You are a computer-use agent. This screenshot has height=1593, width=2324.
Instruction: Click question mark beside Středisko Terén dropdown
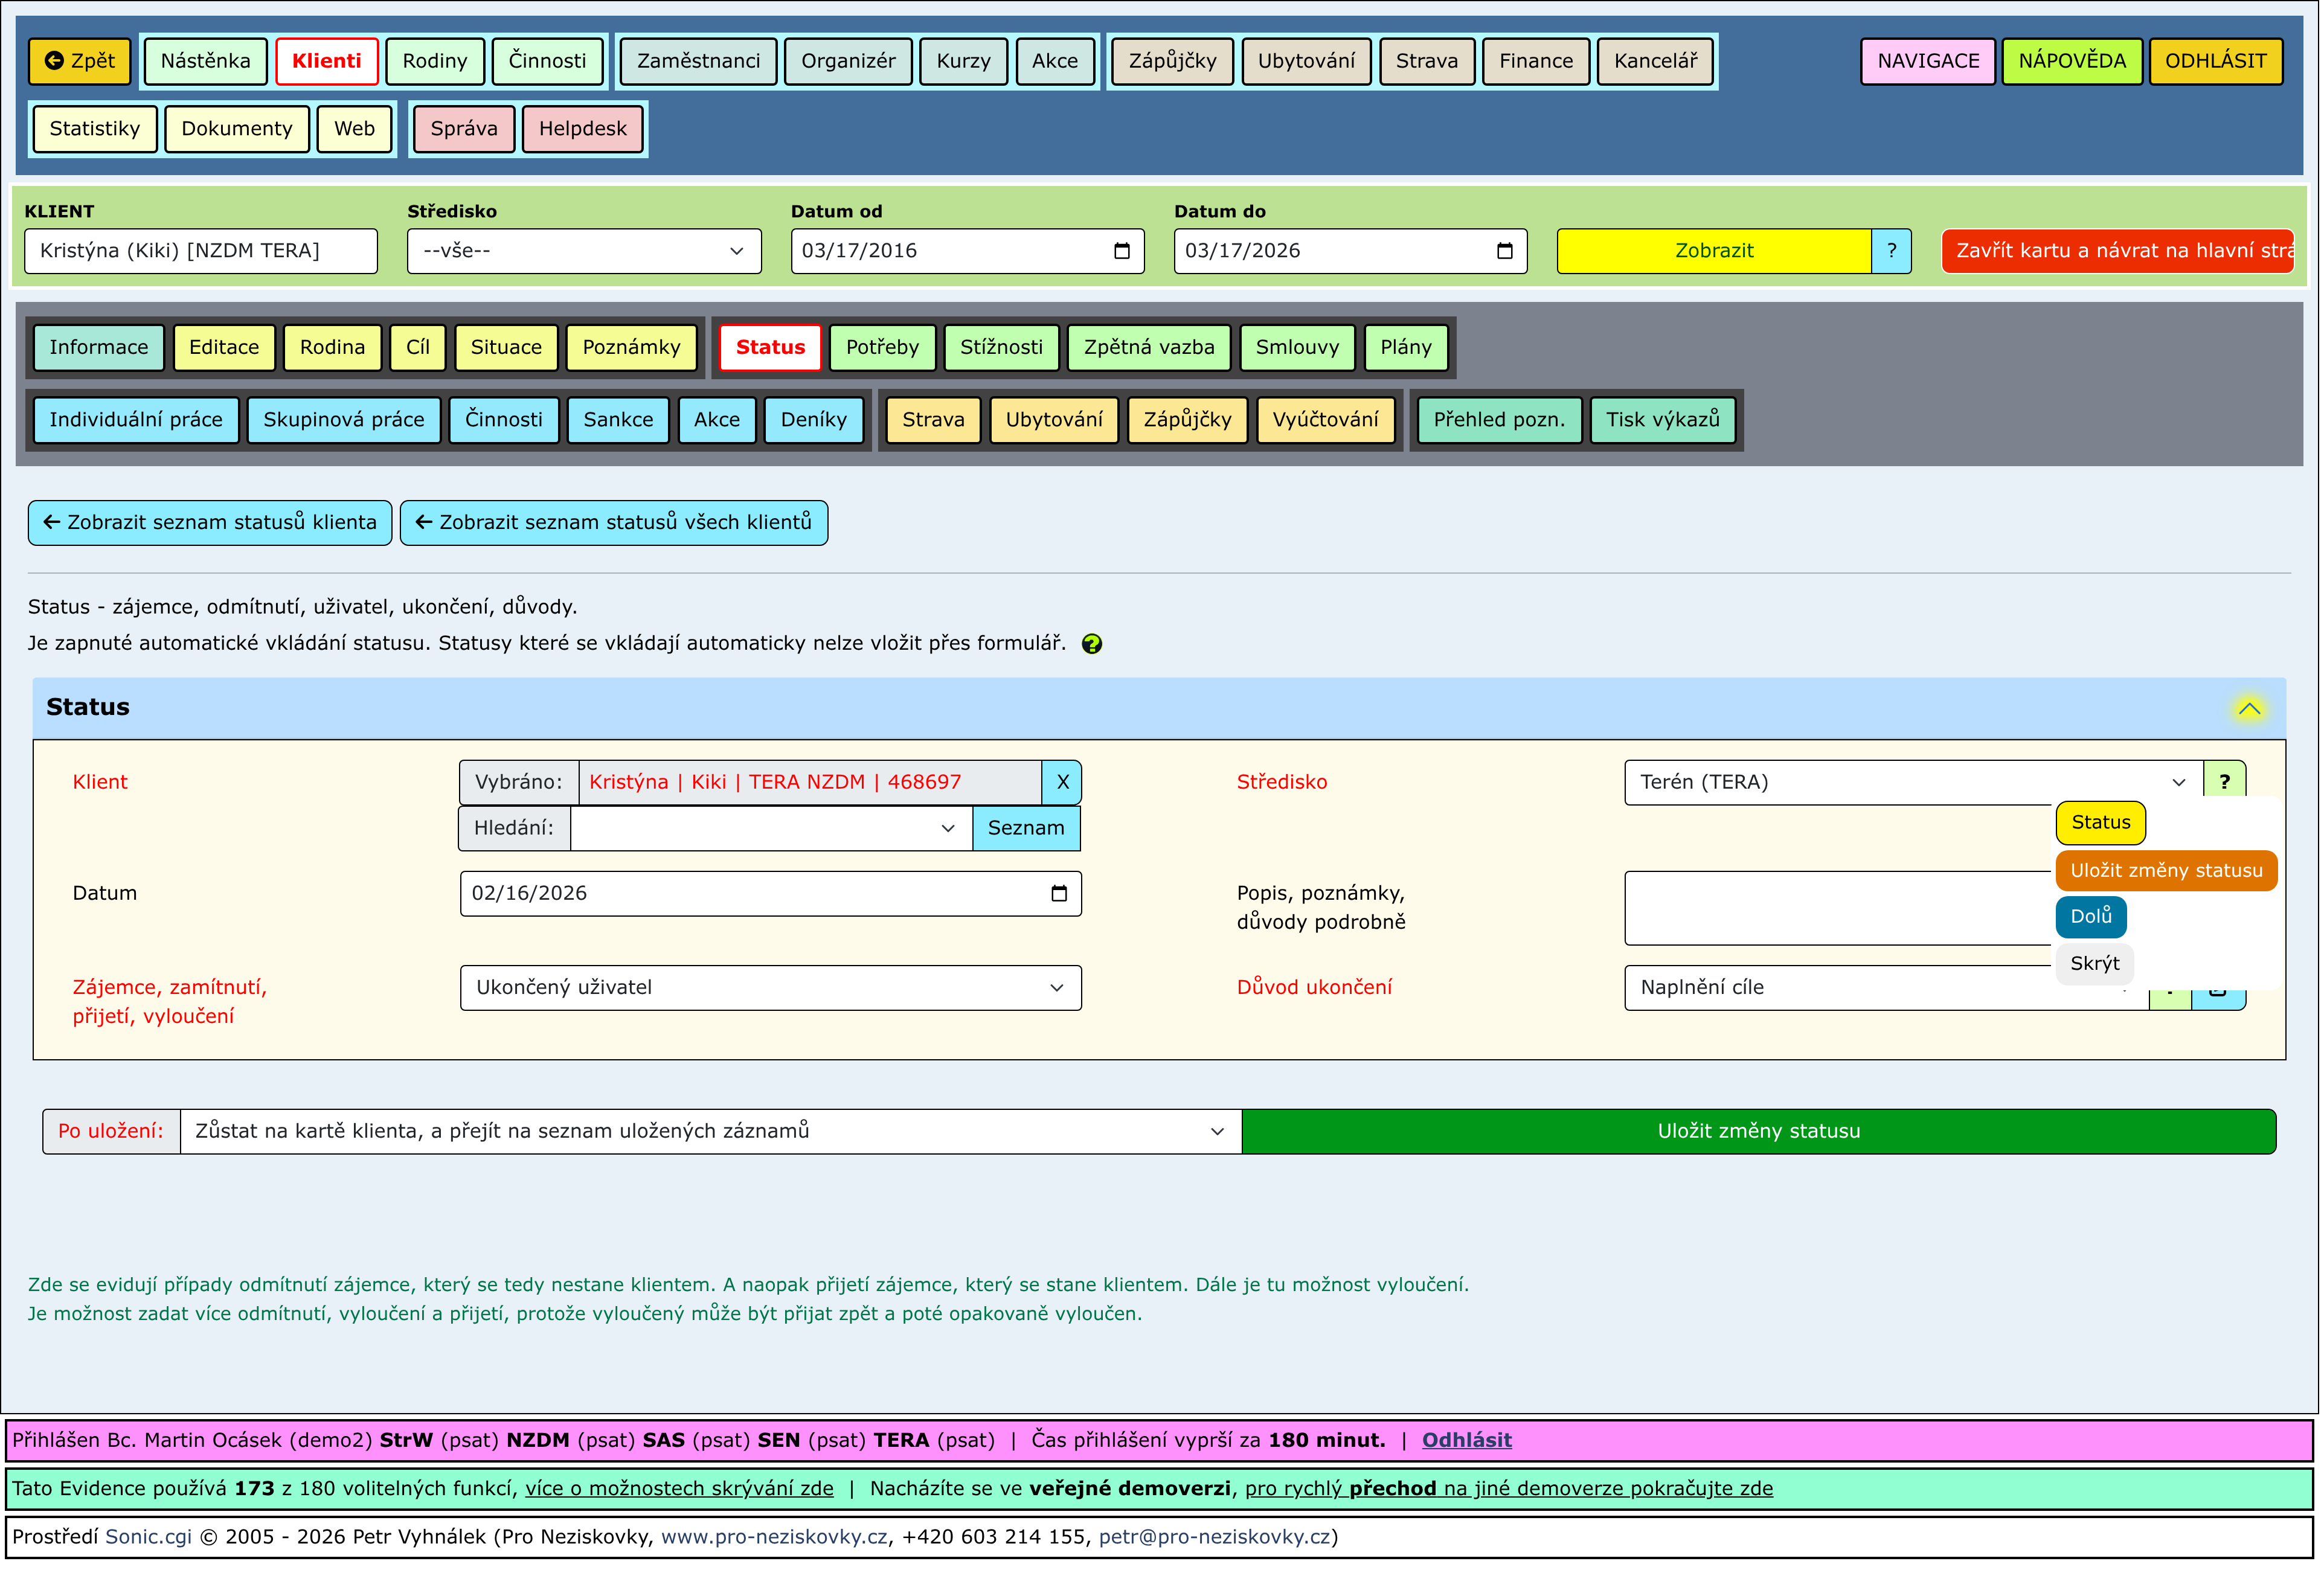tap(2225, 782)
